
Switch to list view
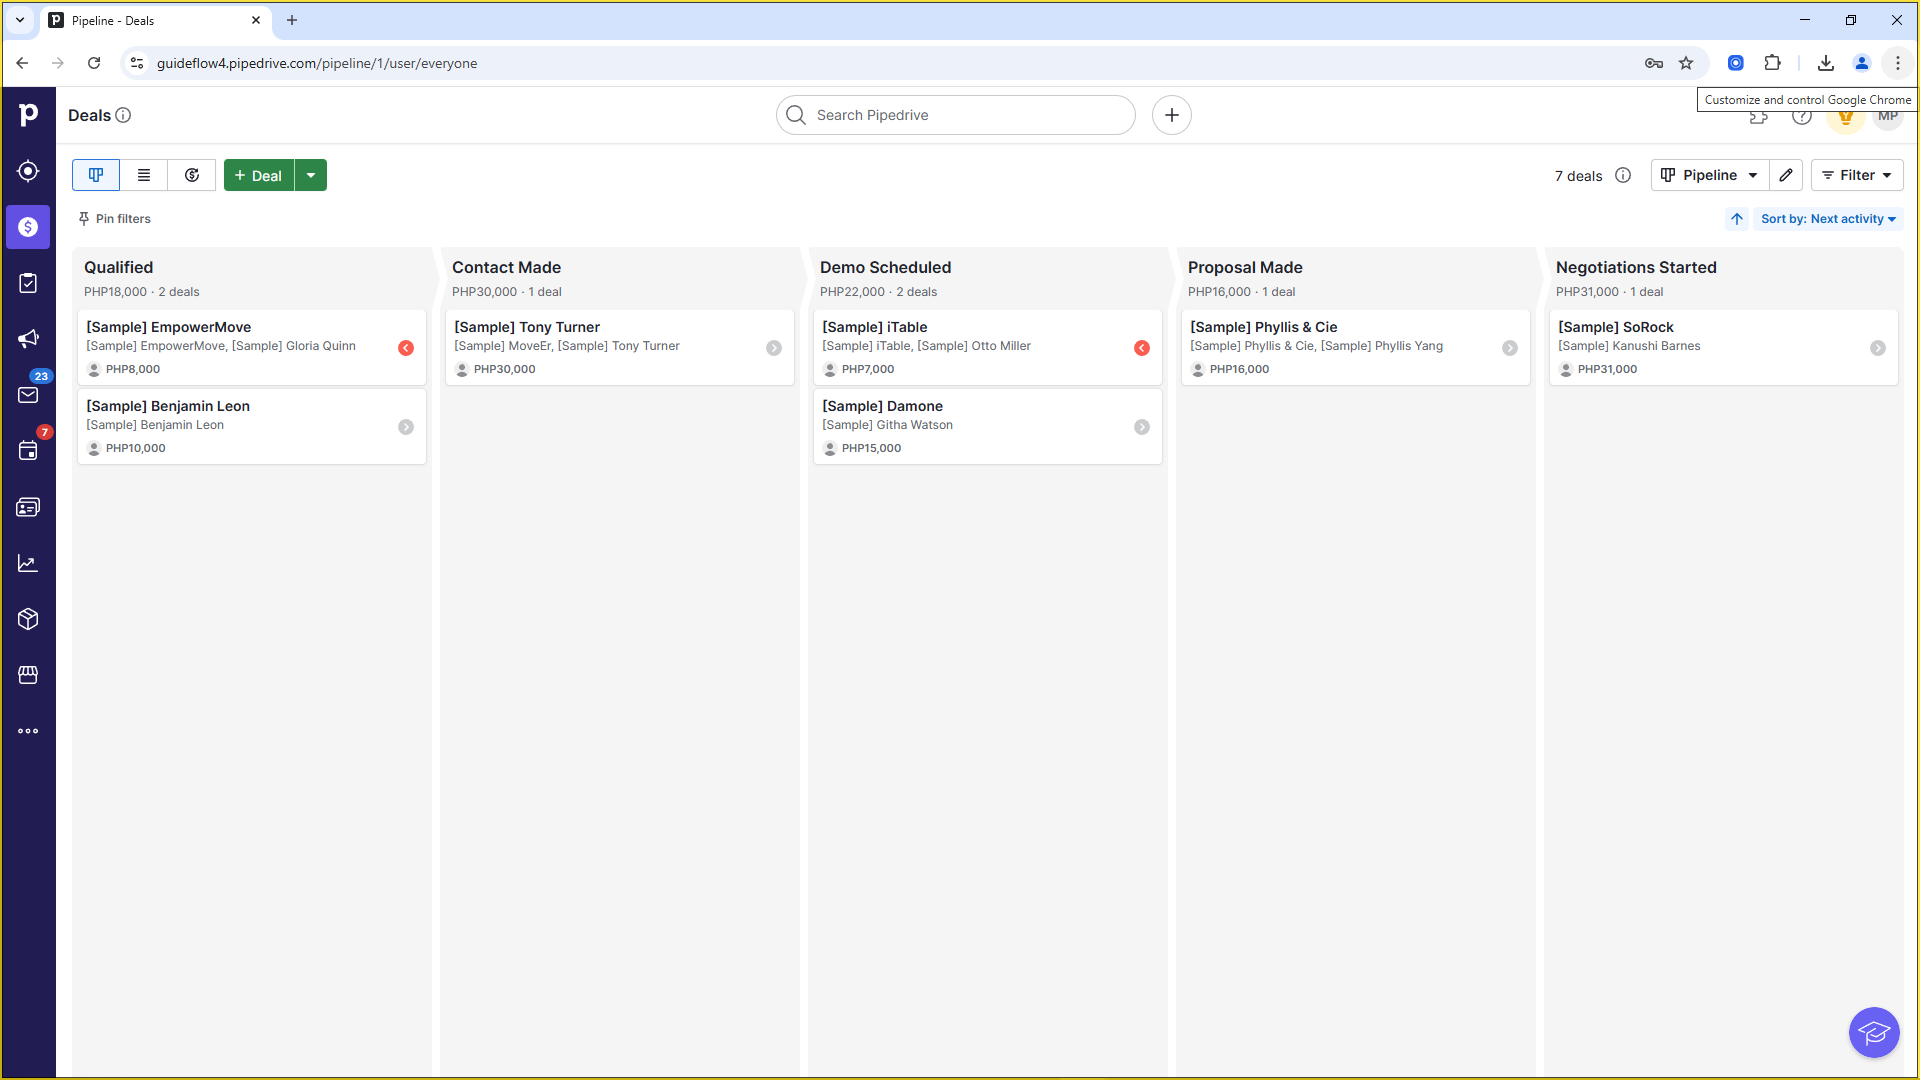click(x=144, y=175)
